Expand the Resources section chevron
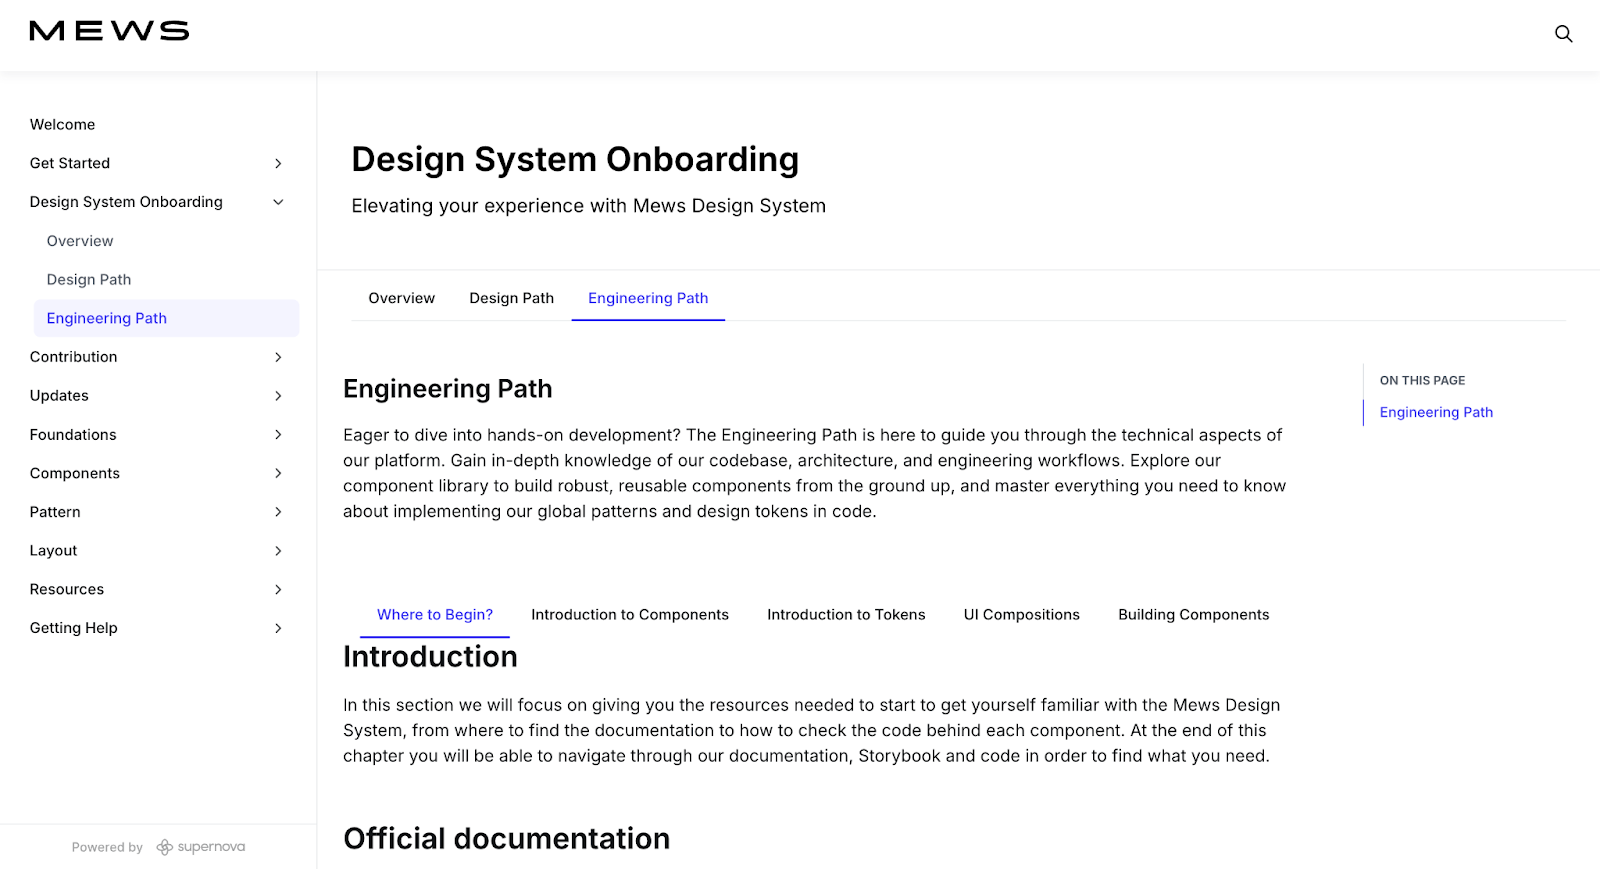Viewport: 1600px width, 869px height. pyautogui.click(x=278, y=589)
